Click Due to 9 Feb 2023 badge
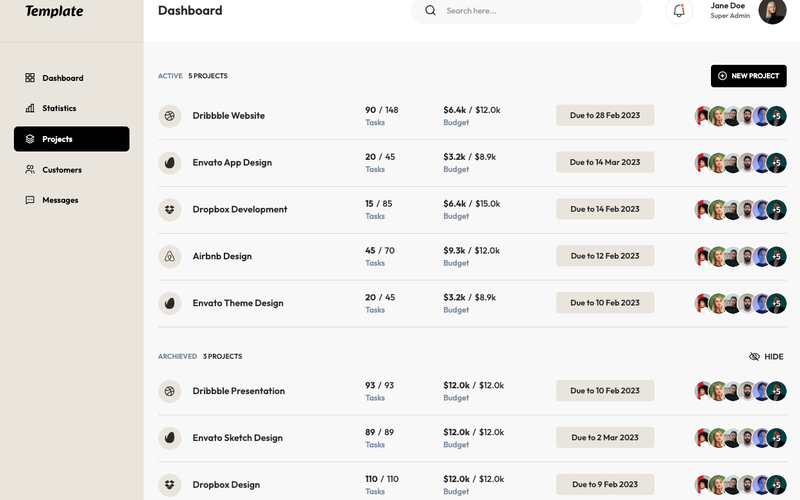 pyautogui.click(x=605, y=485)
